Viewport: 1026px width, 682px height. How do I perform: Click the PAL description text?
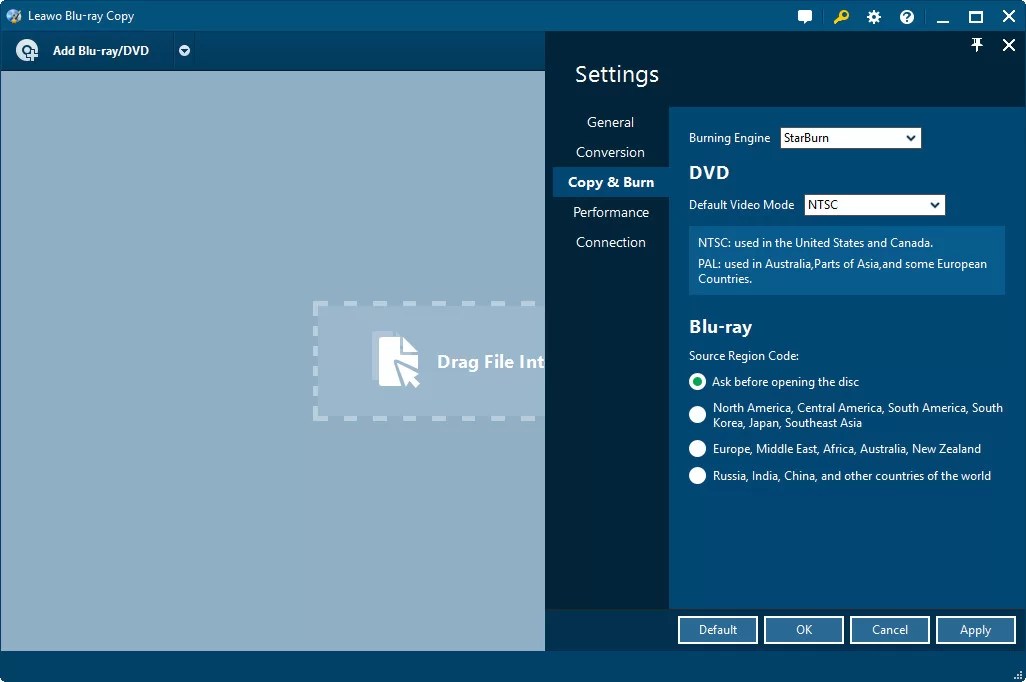click(842, 271)
